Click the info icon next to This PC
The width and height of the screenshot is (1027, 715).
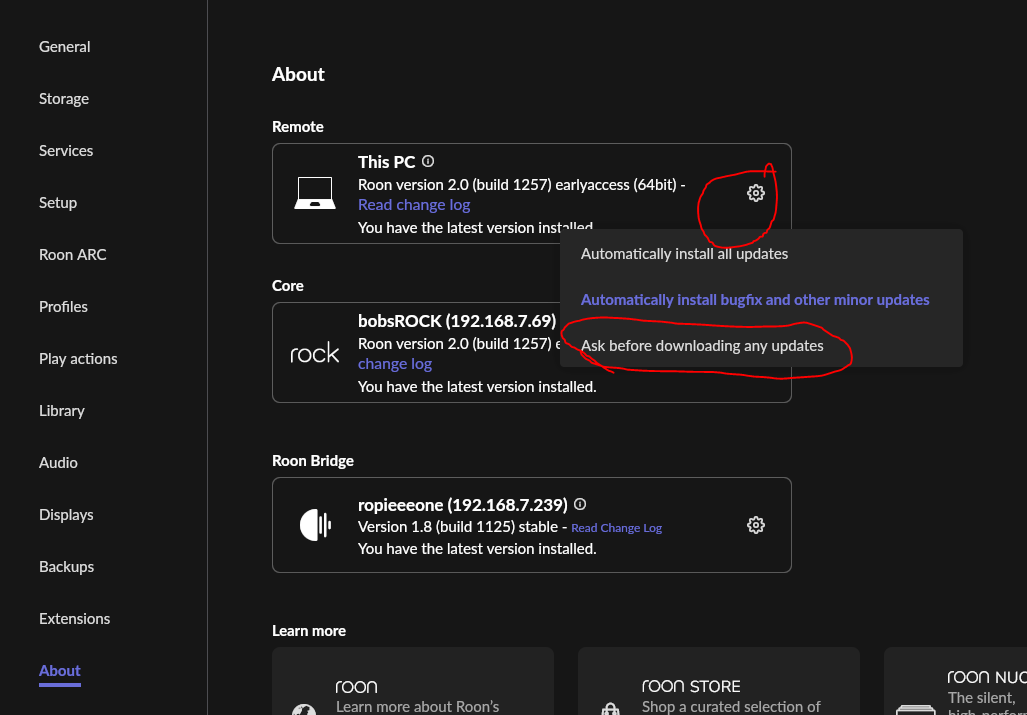tap(428, 161)
